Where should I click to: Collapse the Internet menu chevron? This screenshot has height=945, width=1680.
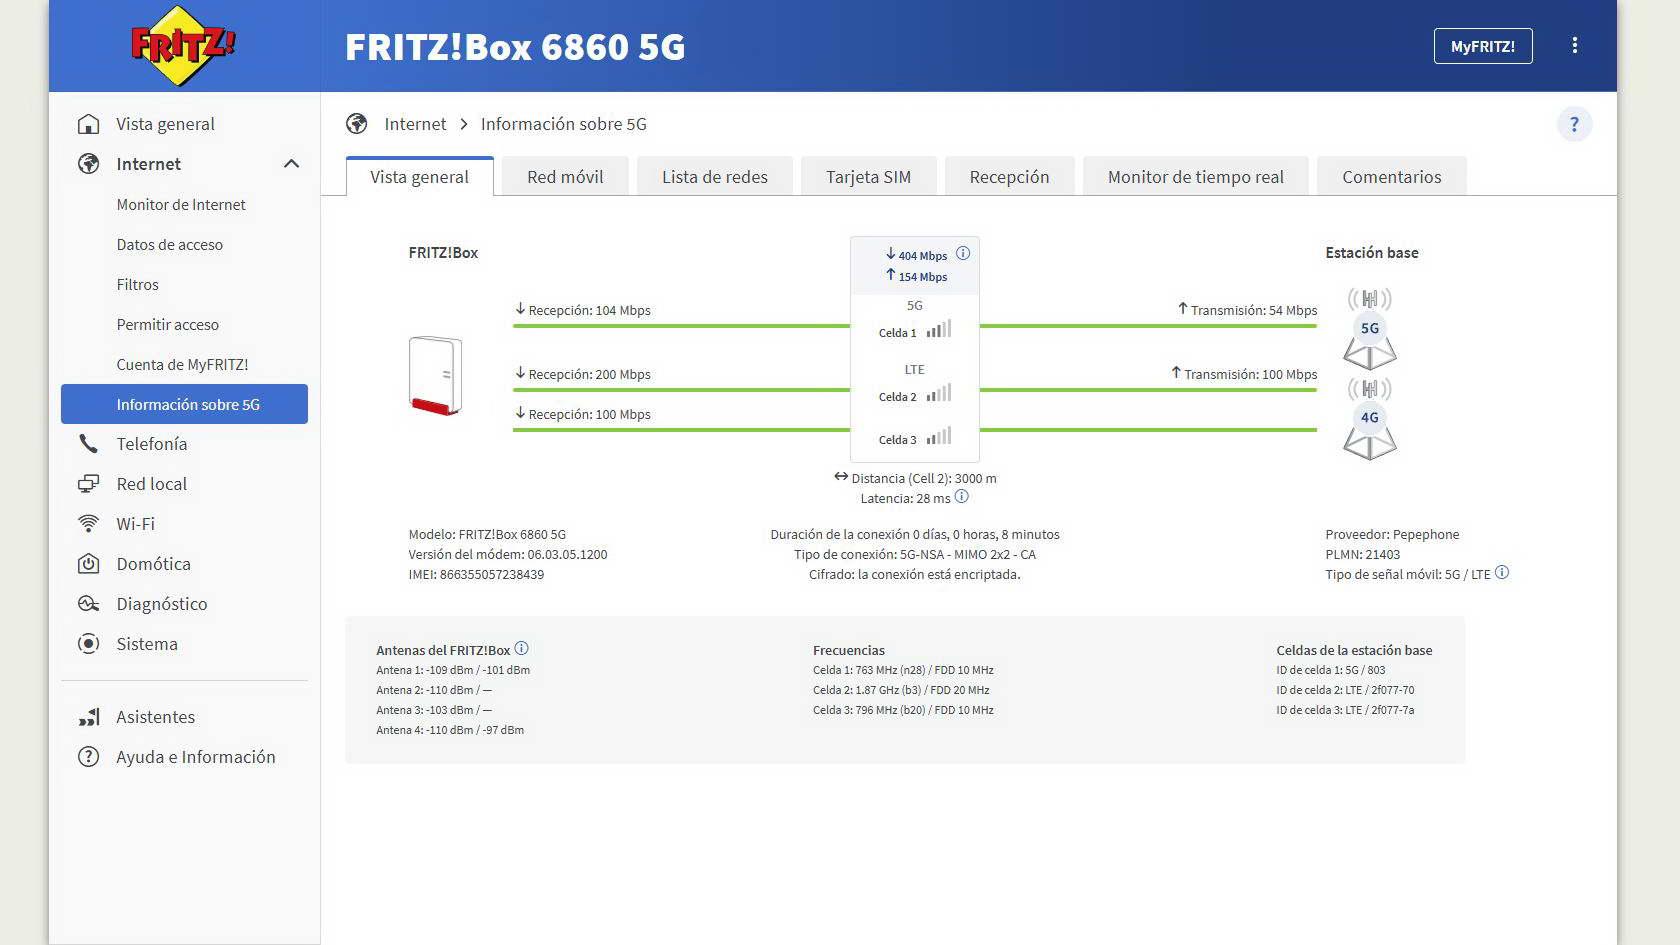291,164
